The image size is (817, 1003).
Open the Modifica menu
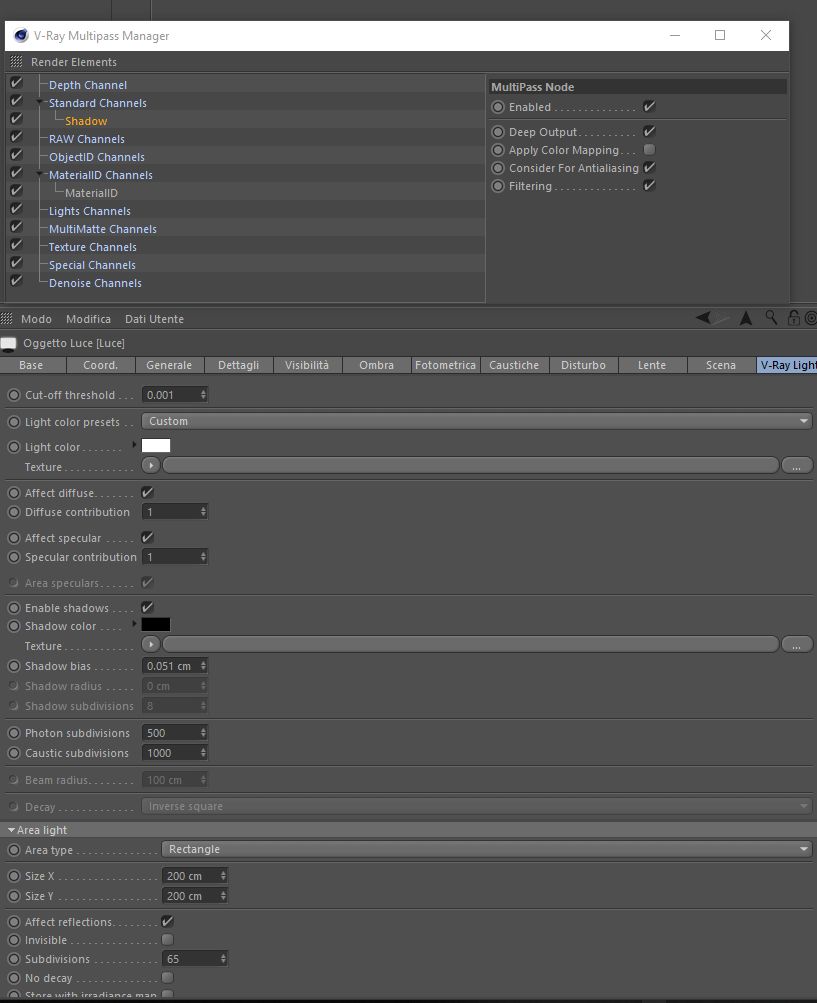click(x=88, y=319)
